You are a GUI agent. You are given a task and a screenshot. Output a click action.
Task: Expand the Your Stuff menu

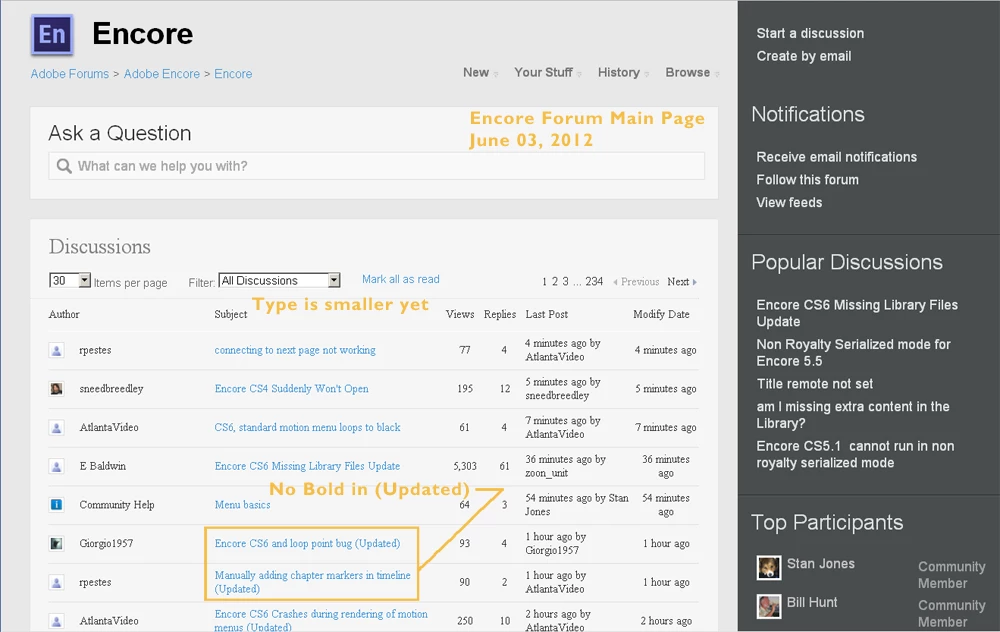click(548, 73)
